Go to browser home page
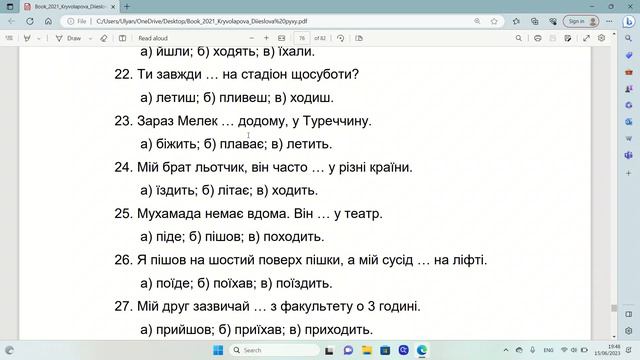Screen dimensions: 640x360 (48, 21)
